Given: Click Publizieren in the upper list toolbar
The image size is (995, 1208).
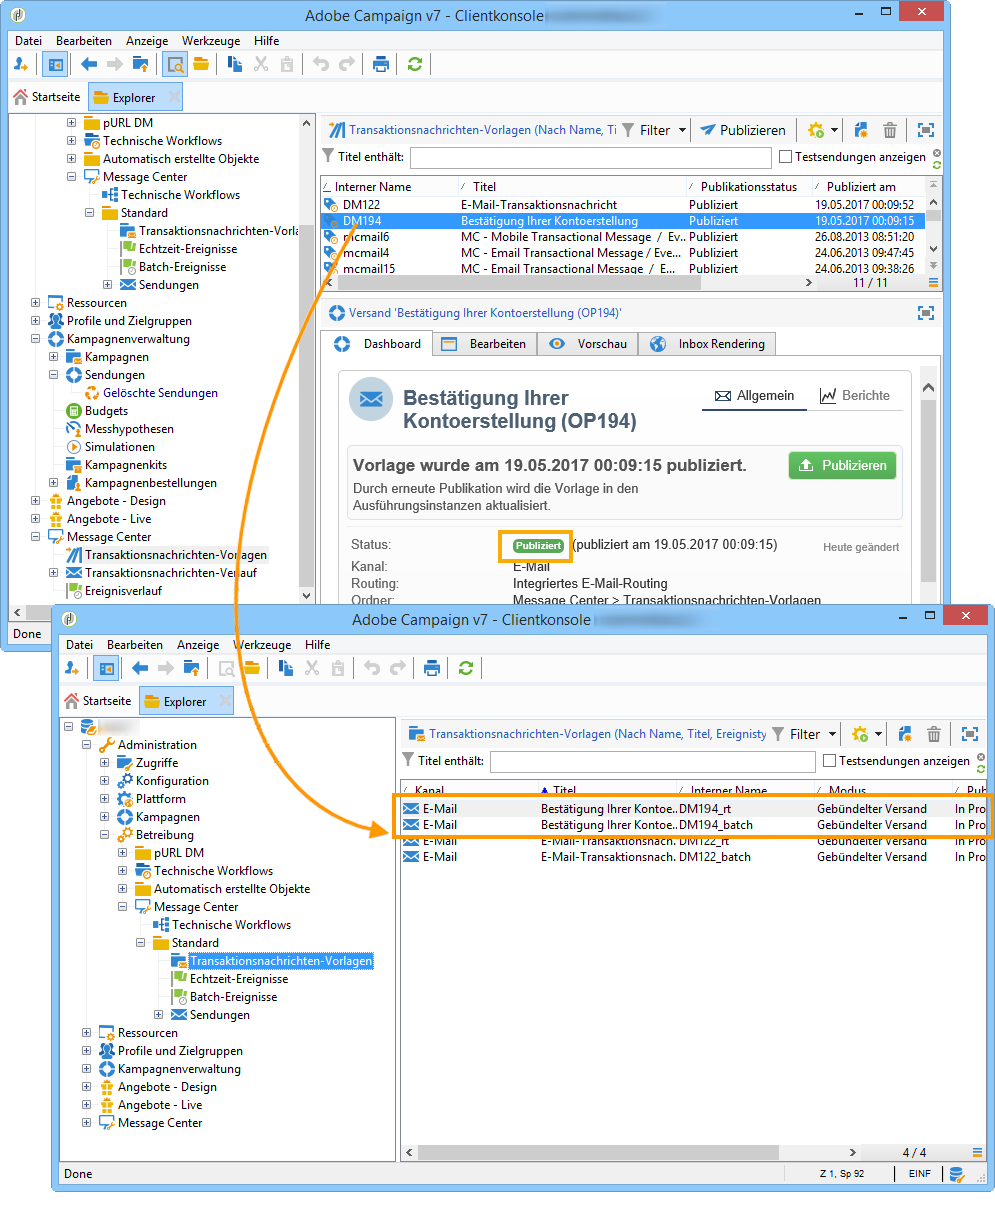Looking at the screenshot, I should coord(743,130).
